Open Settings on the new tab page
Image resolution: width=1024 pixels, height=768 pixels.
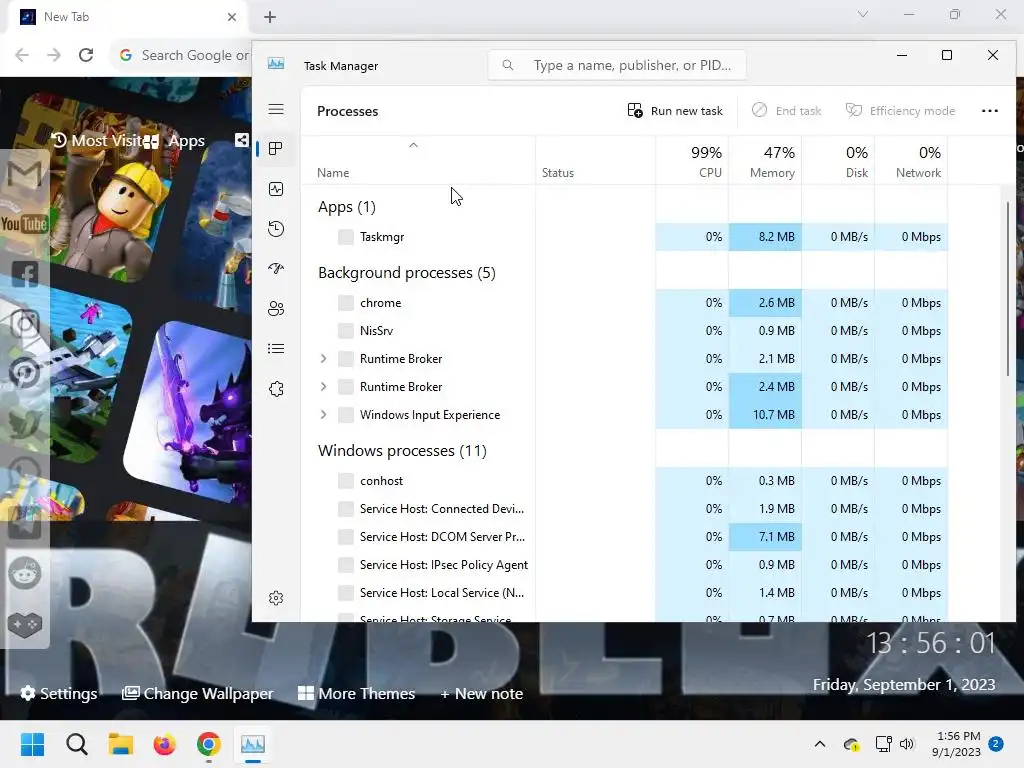coord(59,694)
